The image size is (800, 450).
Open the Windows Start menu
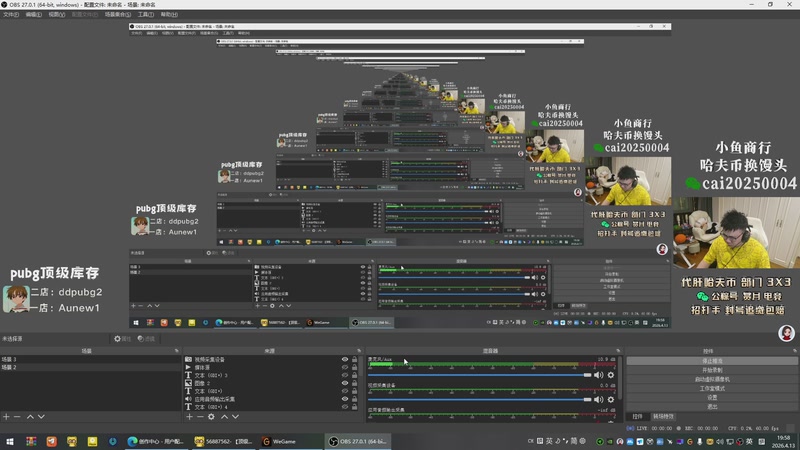[10, 441]
